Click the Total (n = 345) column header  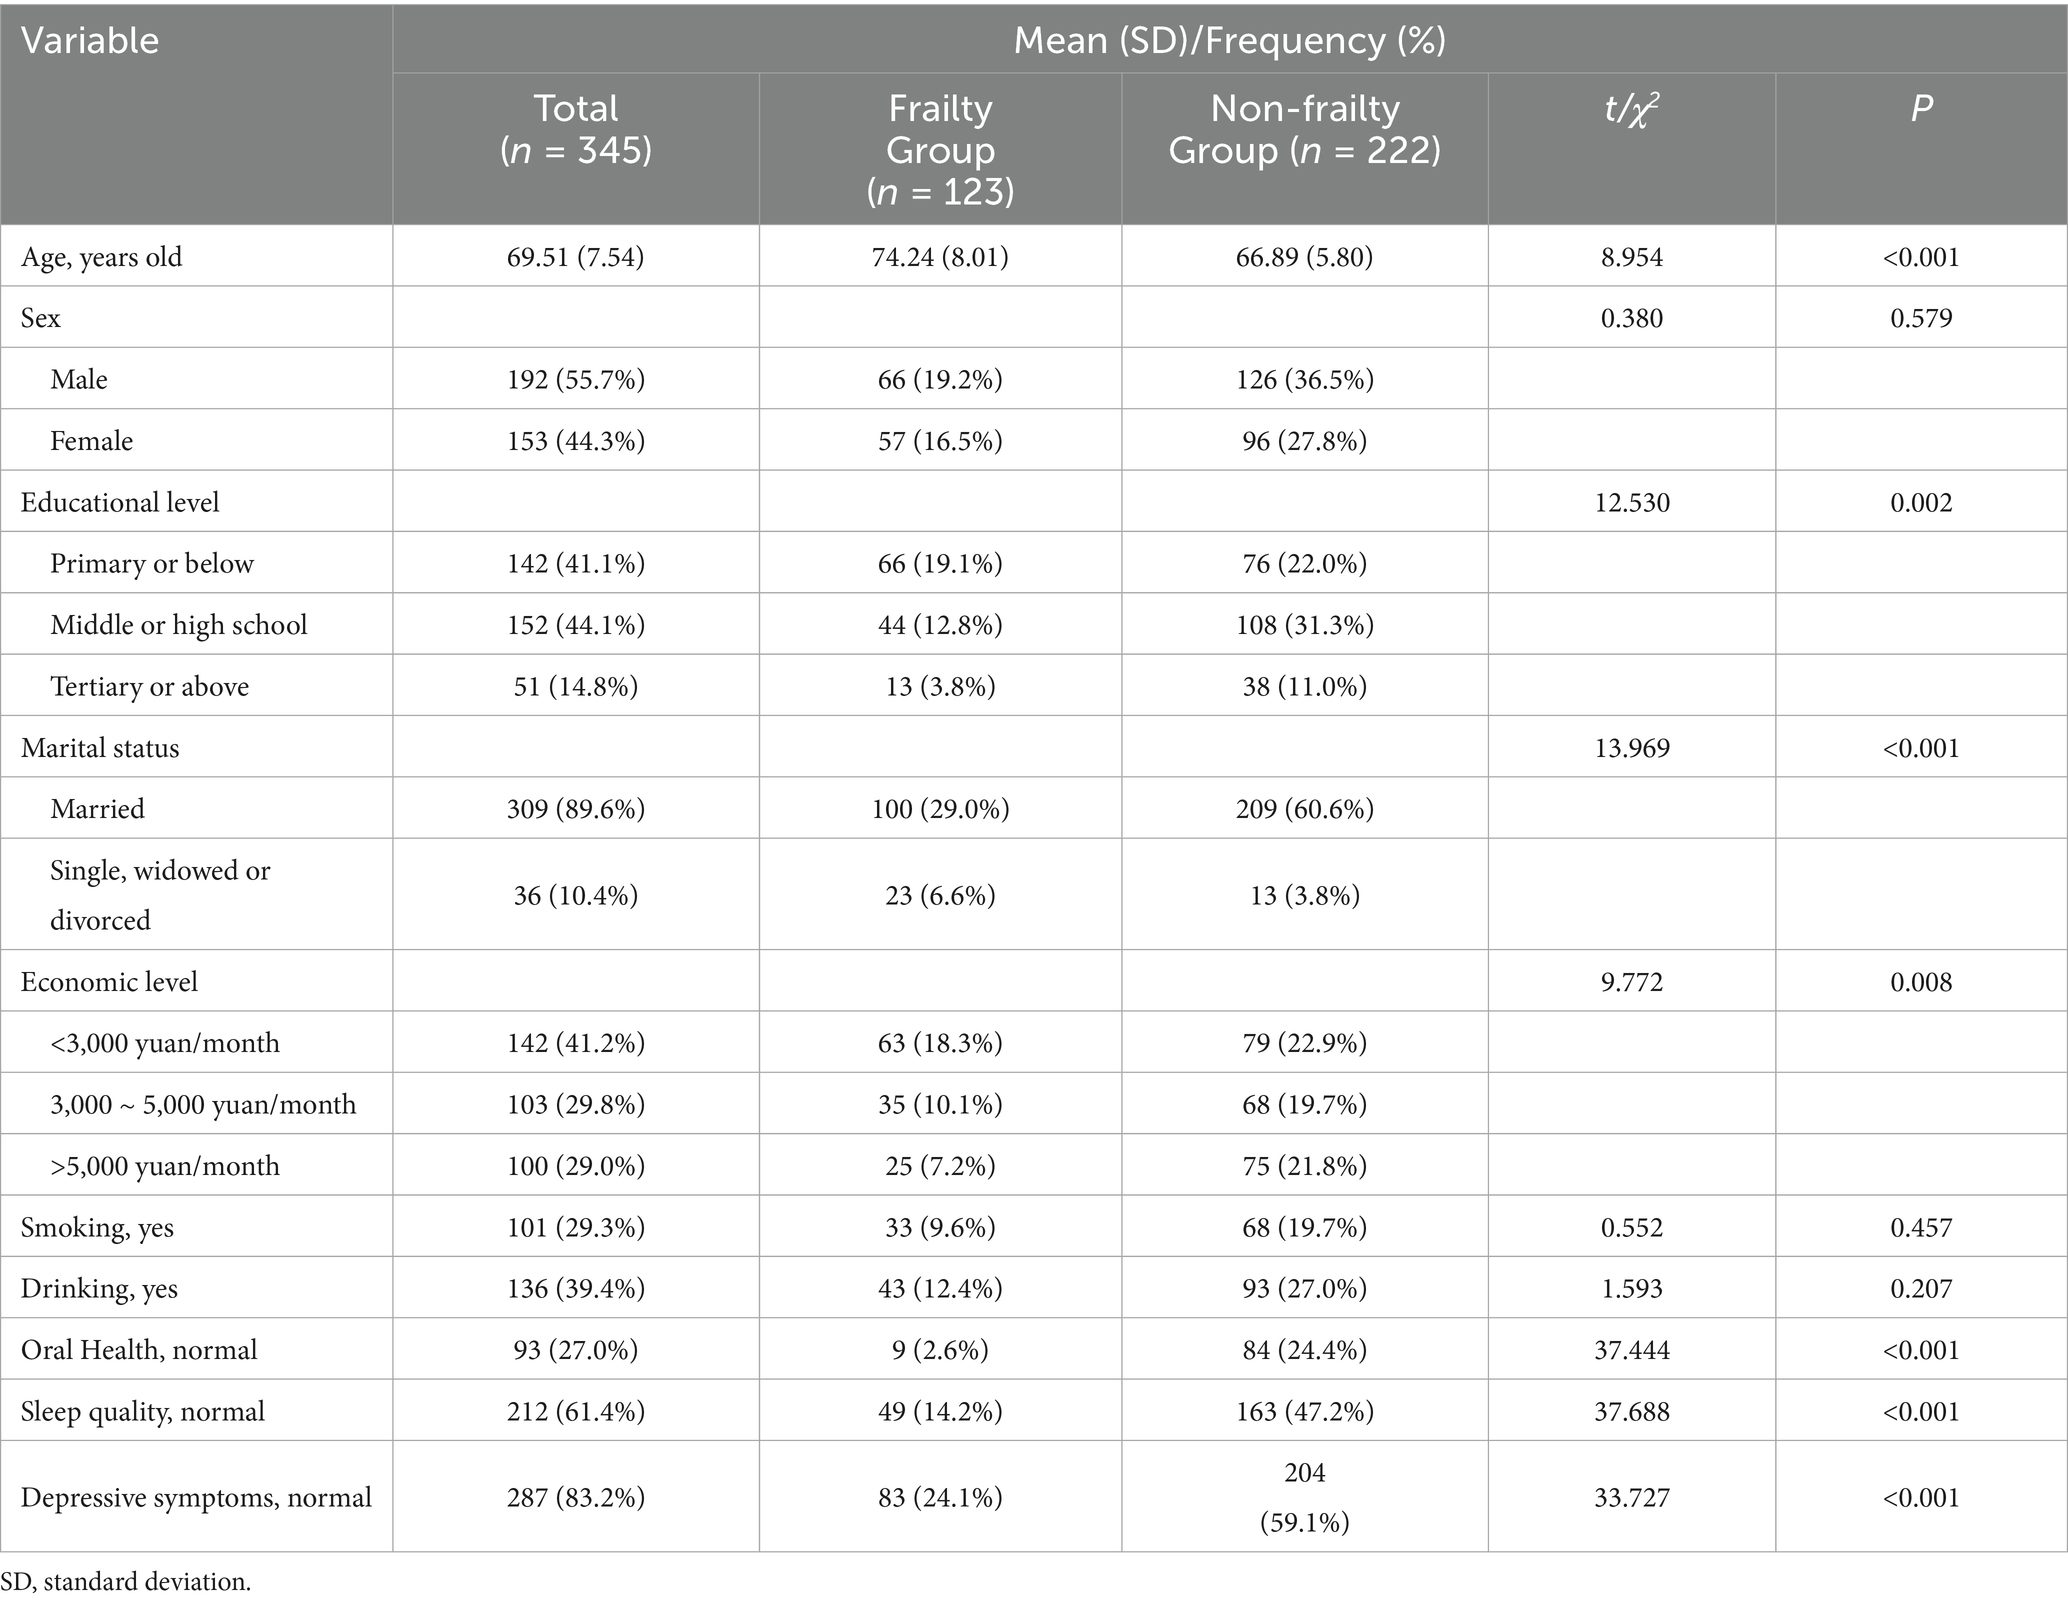pyautogui.click(x=576, y=129)
